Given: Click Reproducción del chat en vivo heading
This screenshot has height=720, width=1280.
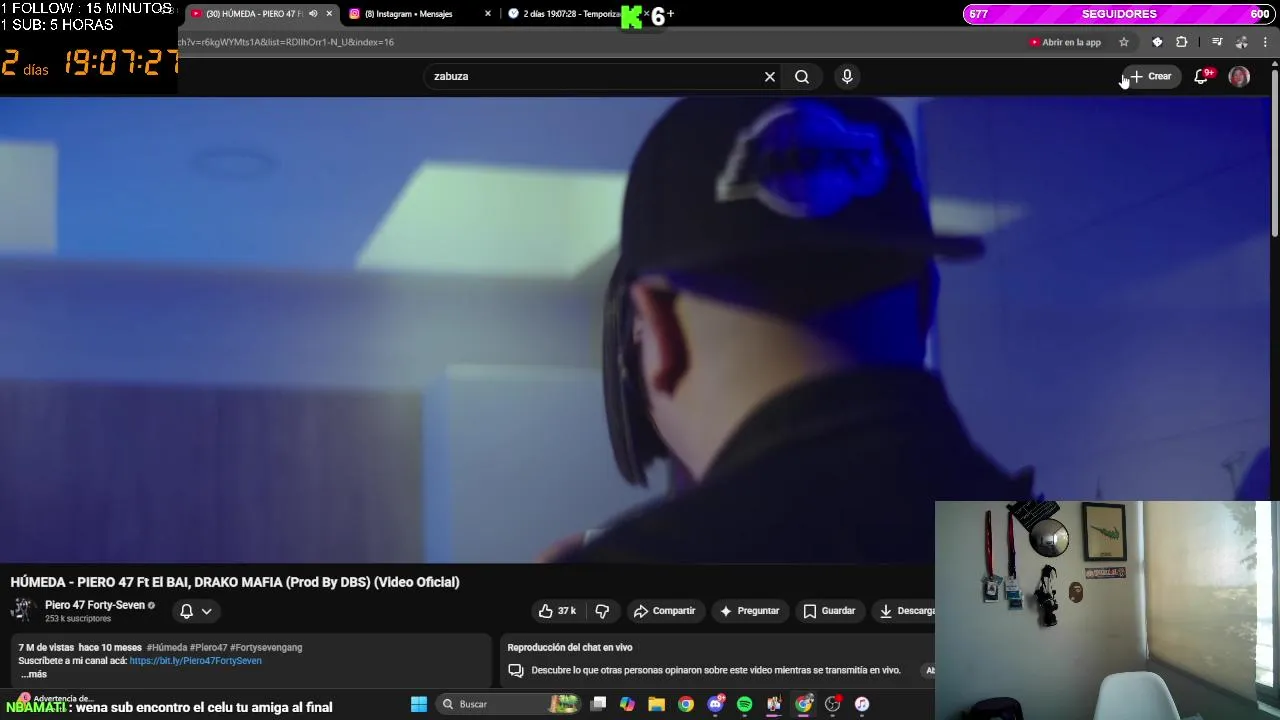Looking at the screenshot, I should [x=570, y=647].
